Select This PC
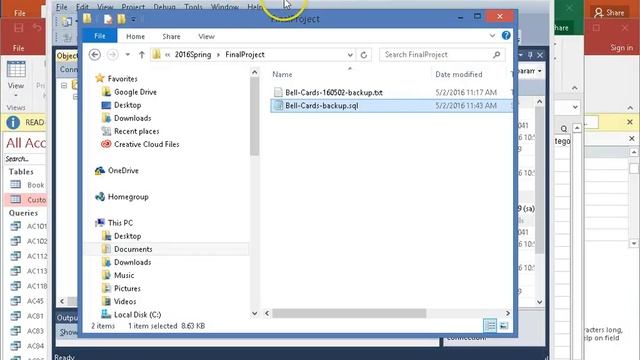The height and width of the screenshot is (360, 640). click(x=120, y=223)
